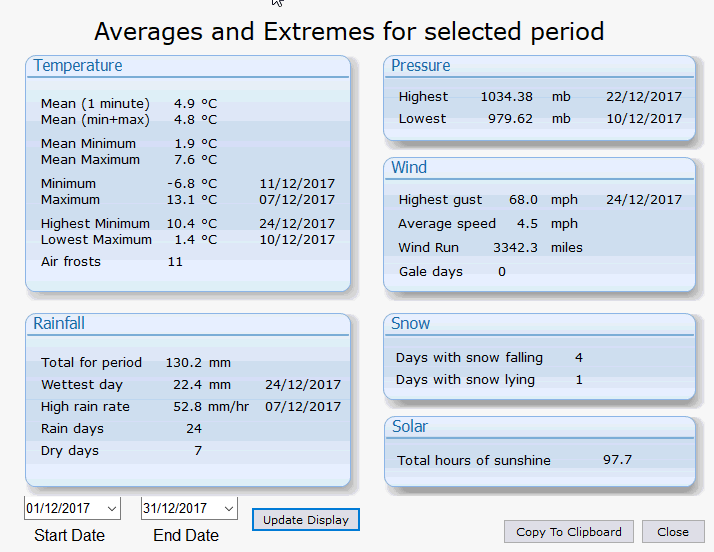Viewport: 714px width, 552px height.
Task: Click the High rain rate 52.8 mm/hr
Action: point(211,406)
